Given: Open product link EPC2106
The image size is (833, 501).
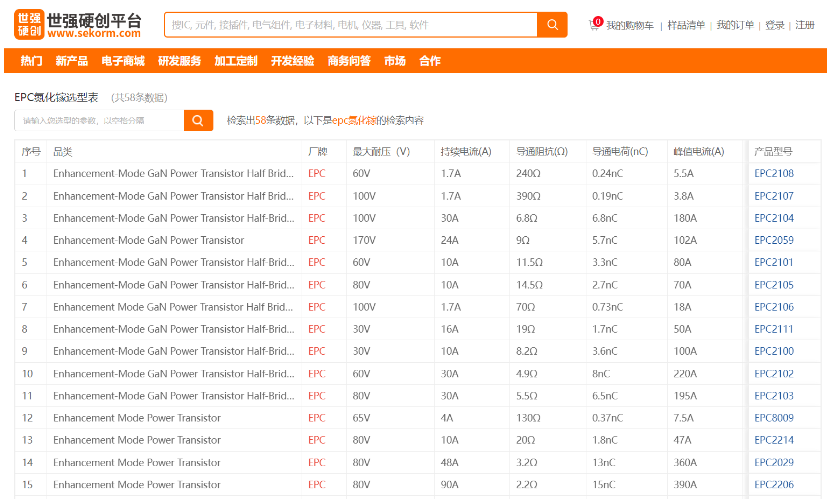Looking at the screenshot, I should pyautogui.click(x=774, y=307).
